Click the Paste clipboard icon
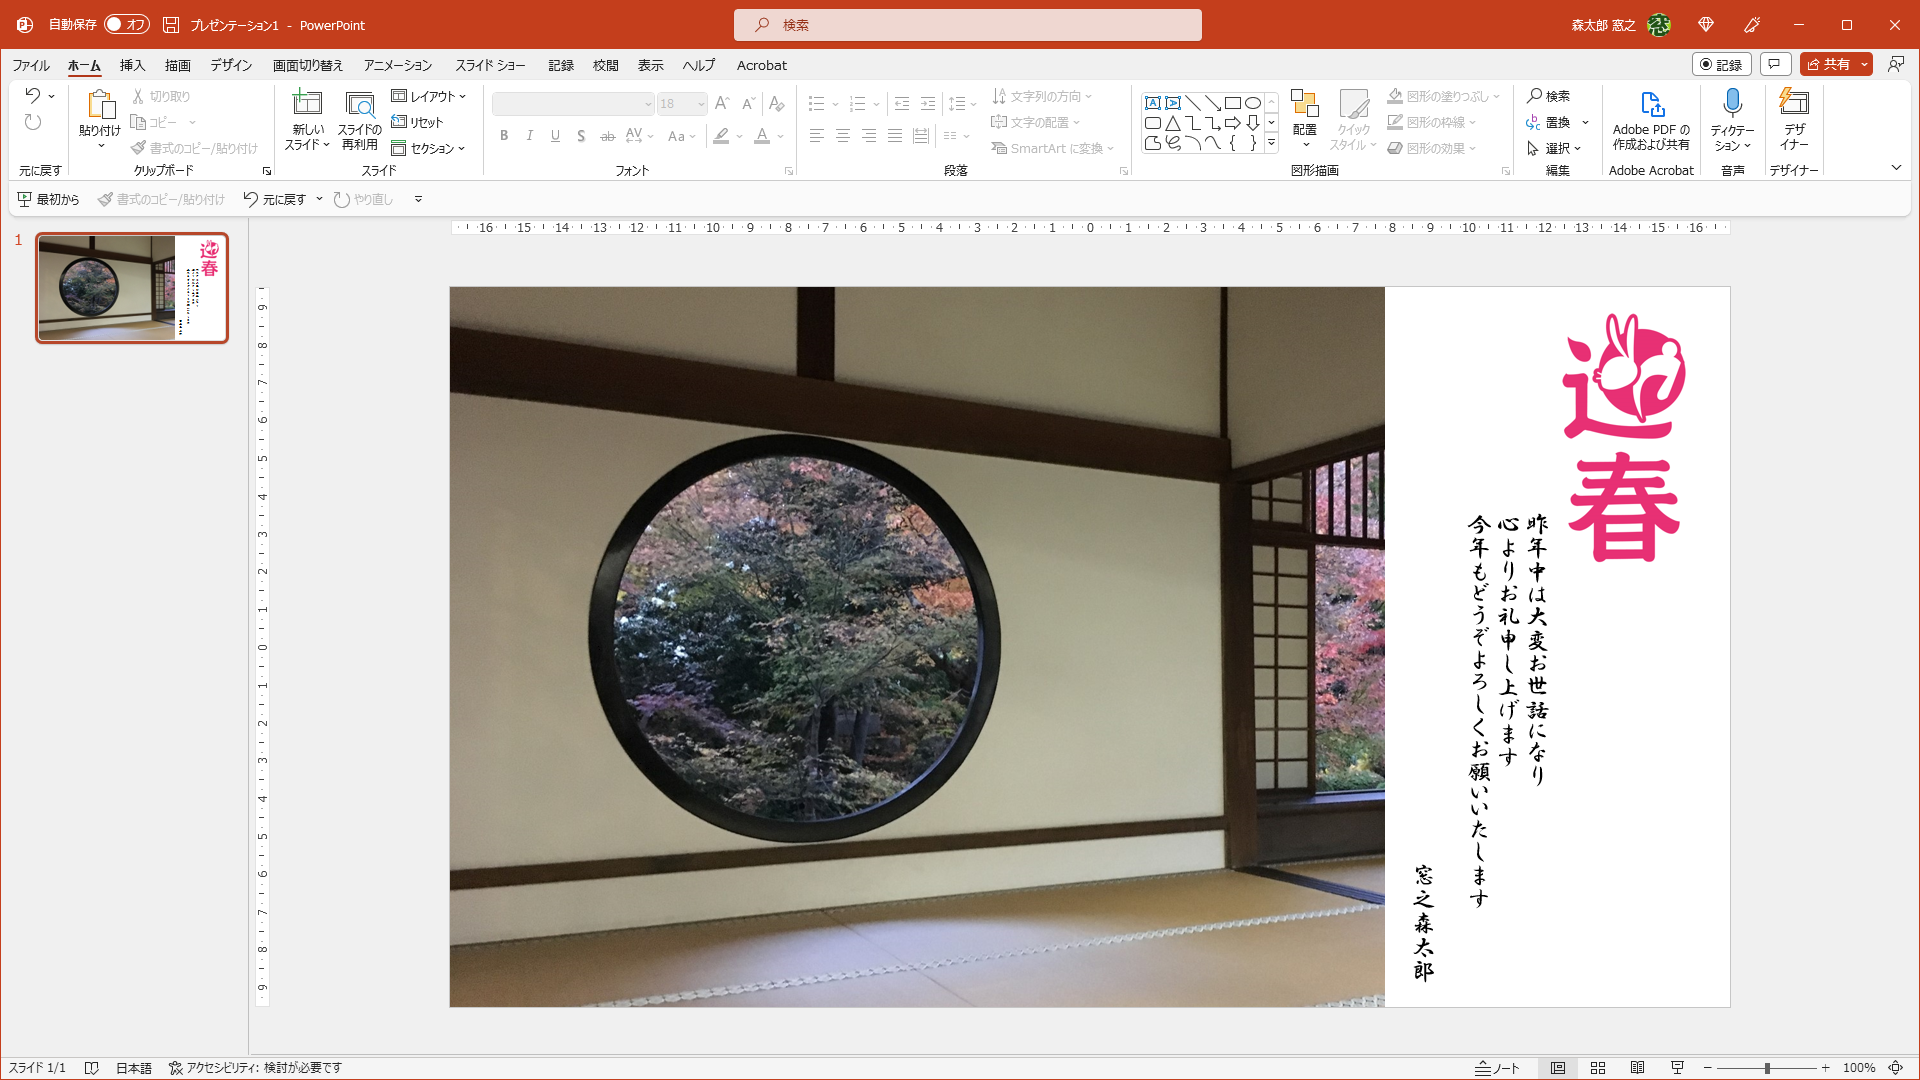This screenshot has width=1920, height=1080. click(x=100, y=103)
